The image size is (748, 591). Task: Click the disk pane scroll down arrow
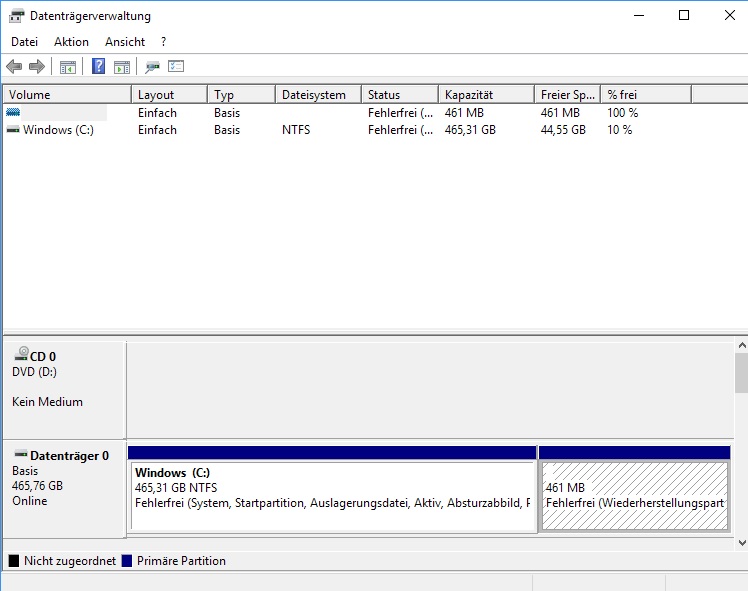tap(742, 543)
